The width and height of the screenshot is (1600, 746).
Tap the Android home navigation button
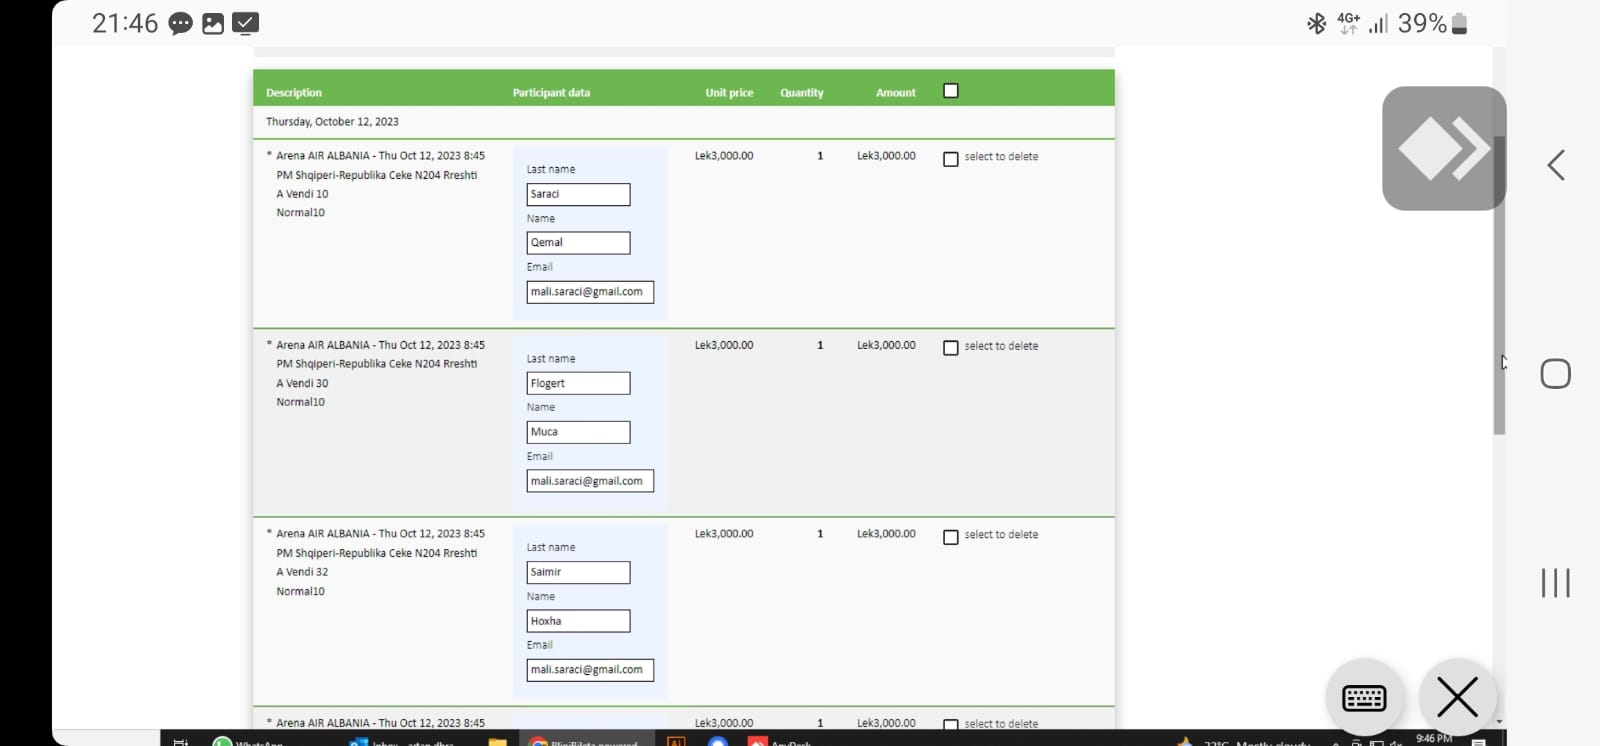1556,374
